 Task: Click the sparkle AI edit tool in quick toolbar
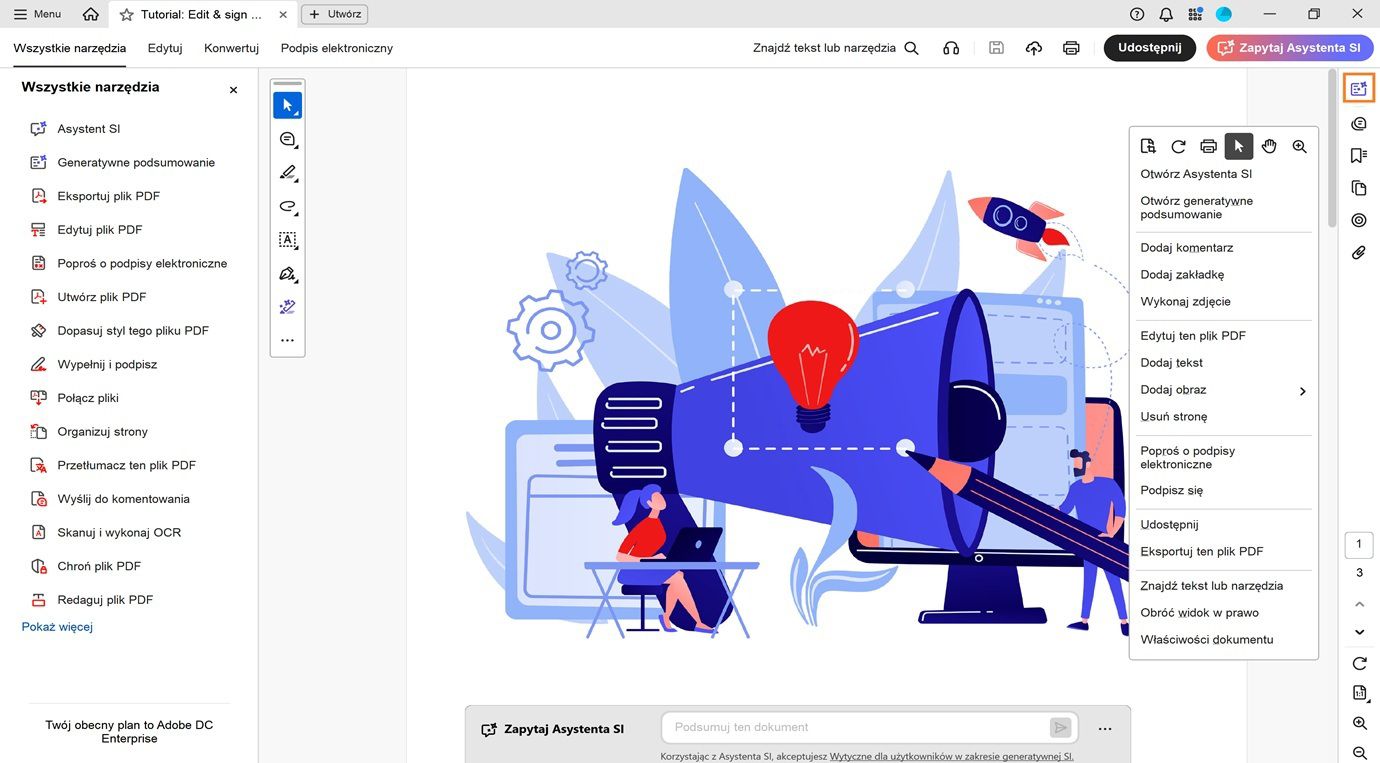(287, 307)
